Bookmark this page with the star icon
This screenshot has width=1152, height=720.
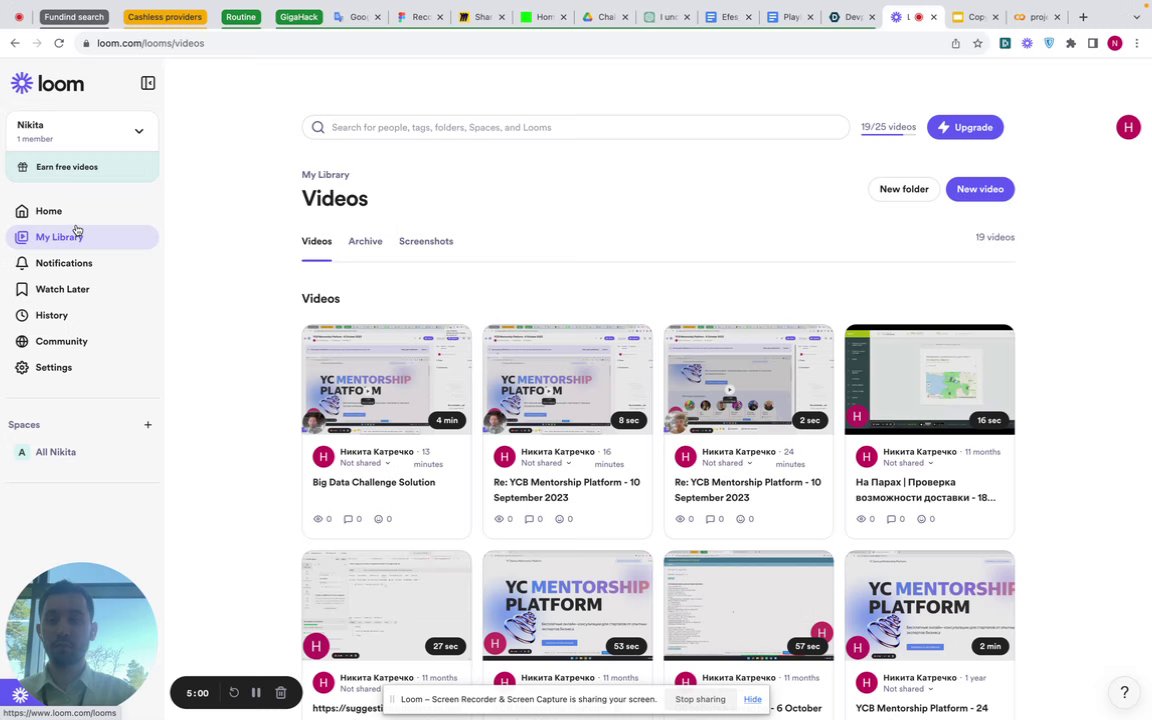pyautogui.click(x=978, y=43)
